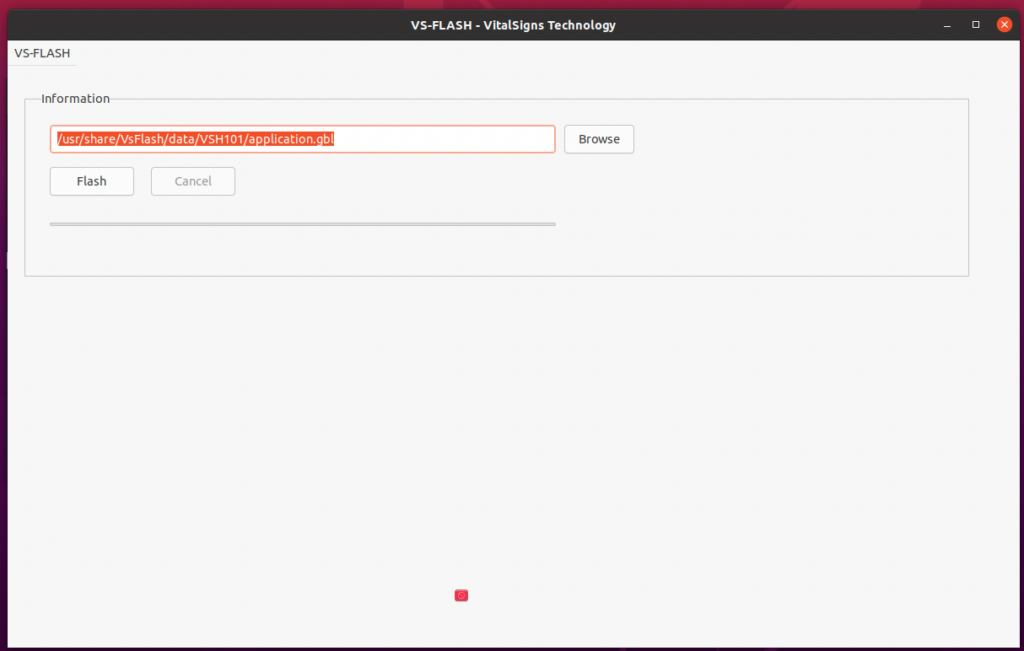Image resolution: width=1024 pixels, height=651 pixels.
Task: Click Browse to choose a firmware file
Action: [599, 139]
